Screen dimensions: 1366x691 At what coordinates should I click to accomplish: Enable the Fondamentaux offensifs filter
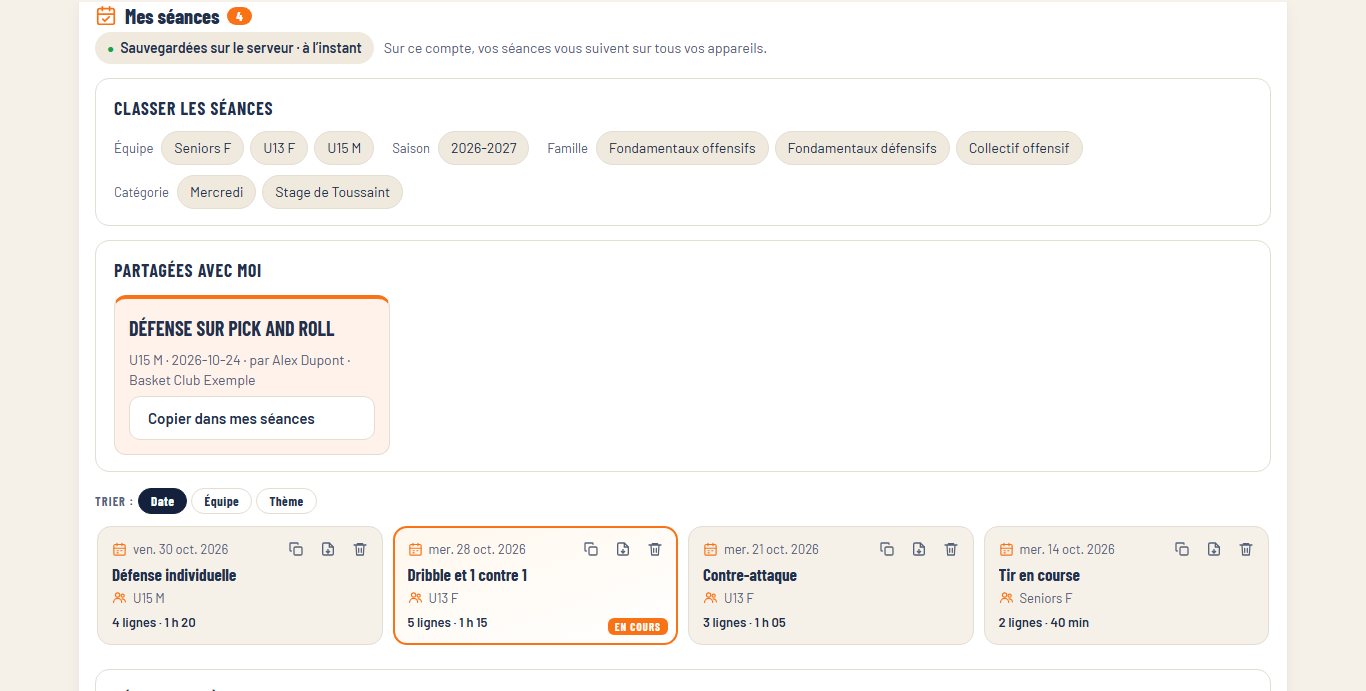tap(682, 148)
